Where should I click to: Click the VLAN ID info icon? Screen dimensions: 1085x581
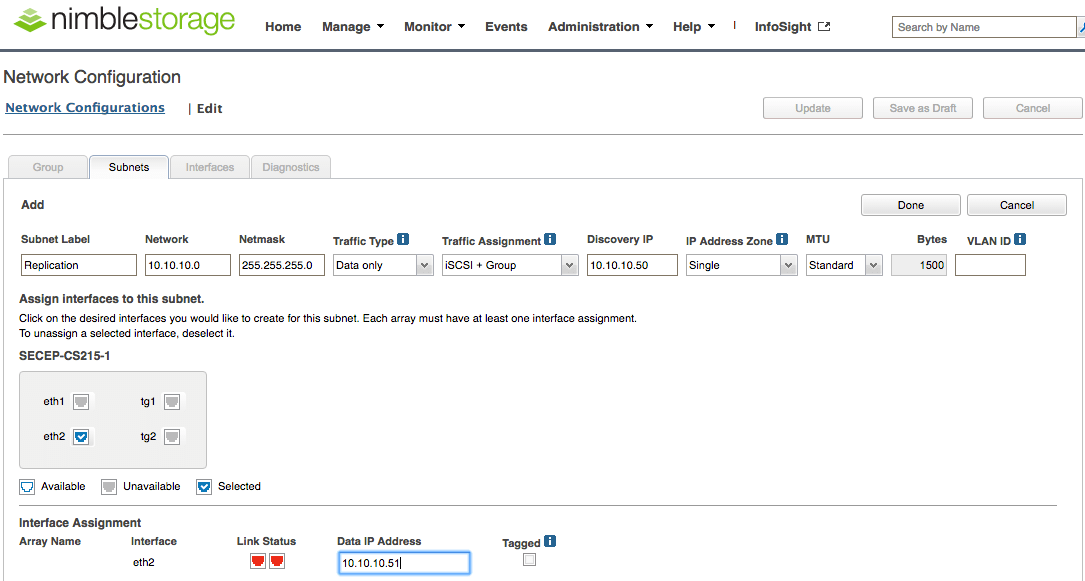[1020, 240]
